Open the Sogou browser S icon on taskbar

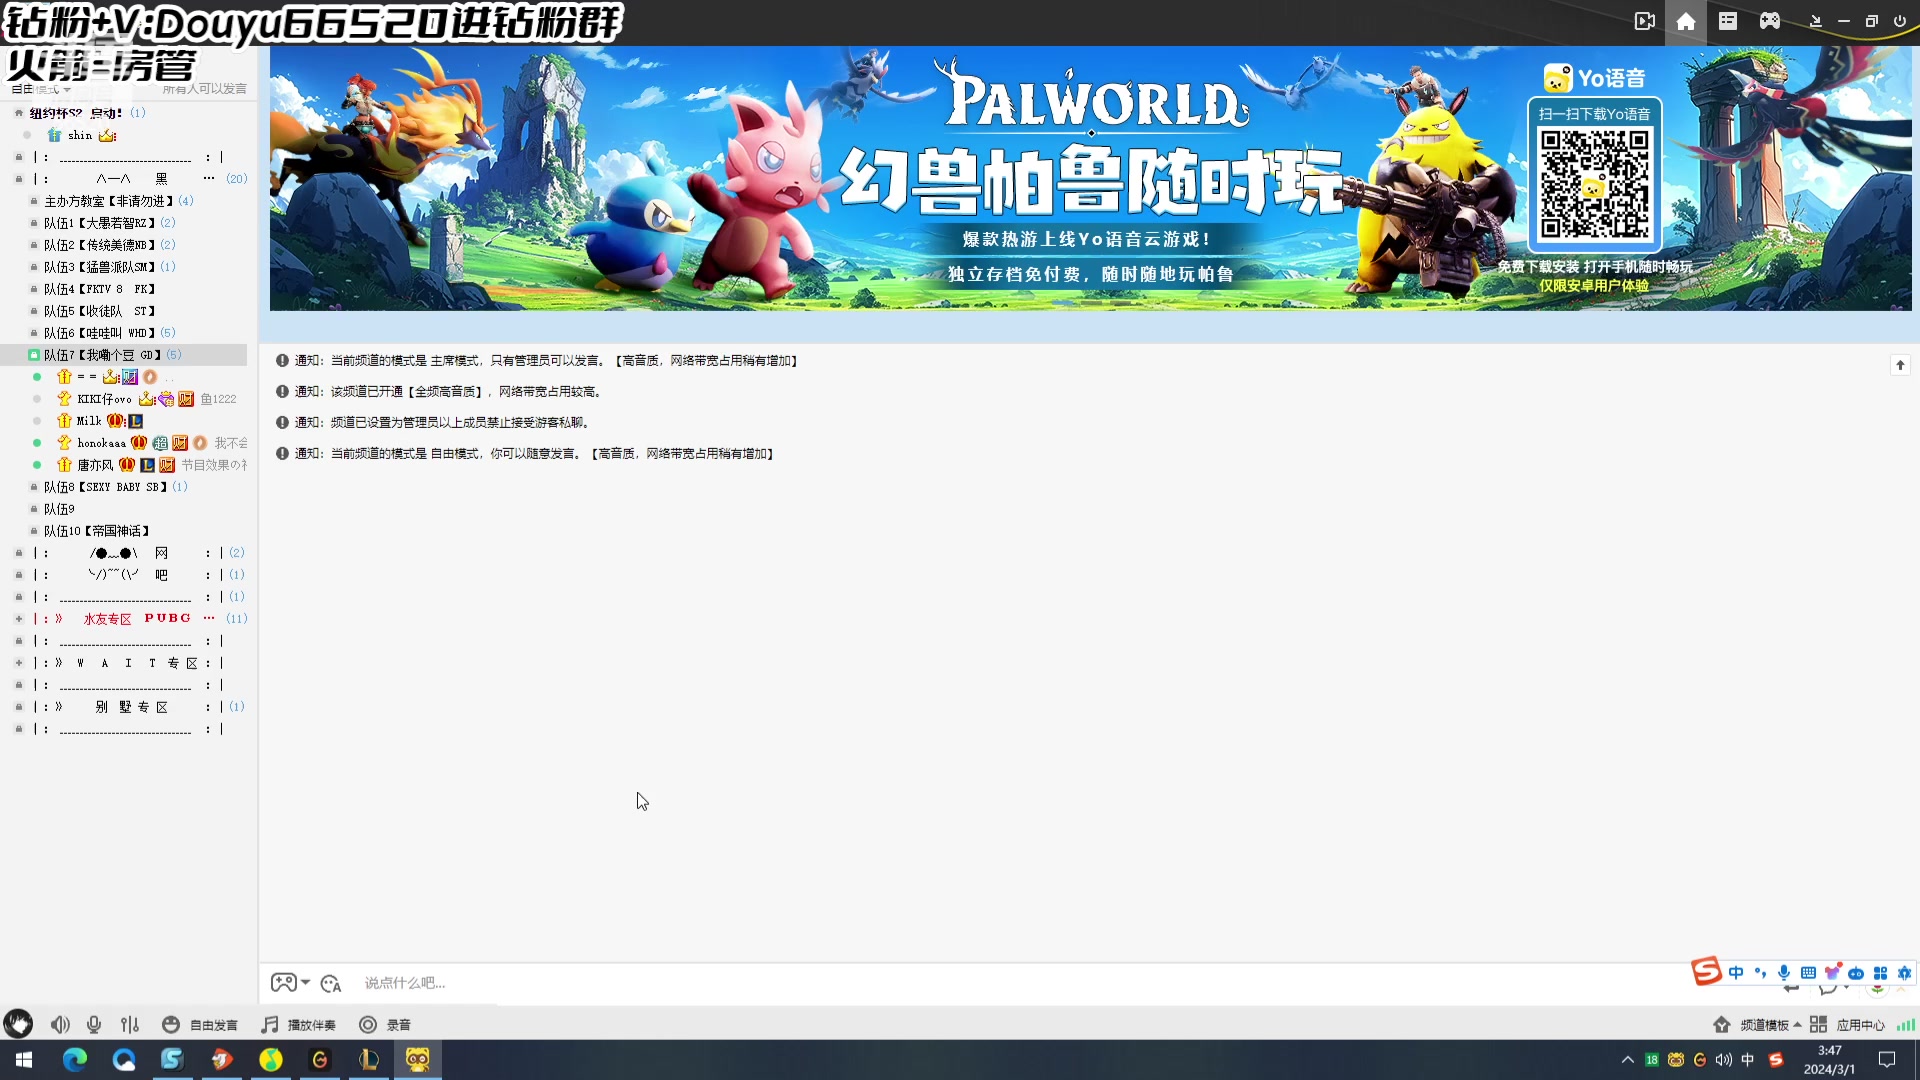click(x=172, y=1060)
